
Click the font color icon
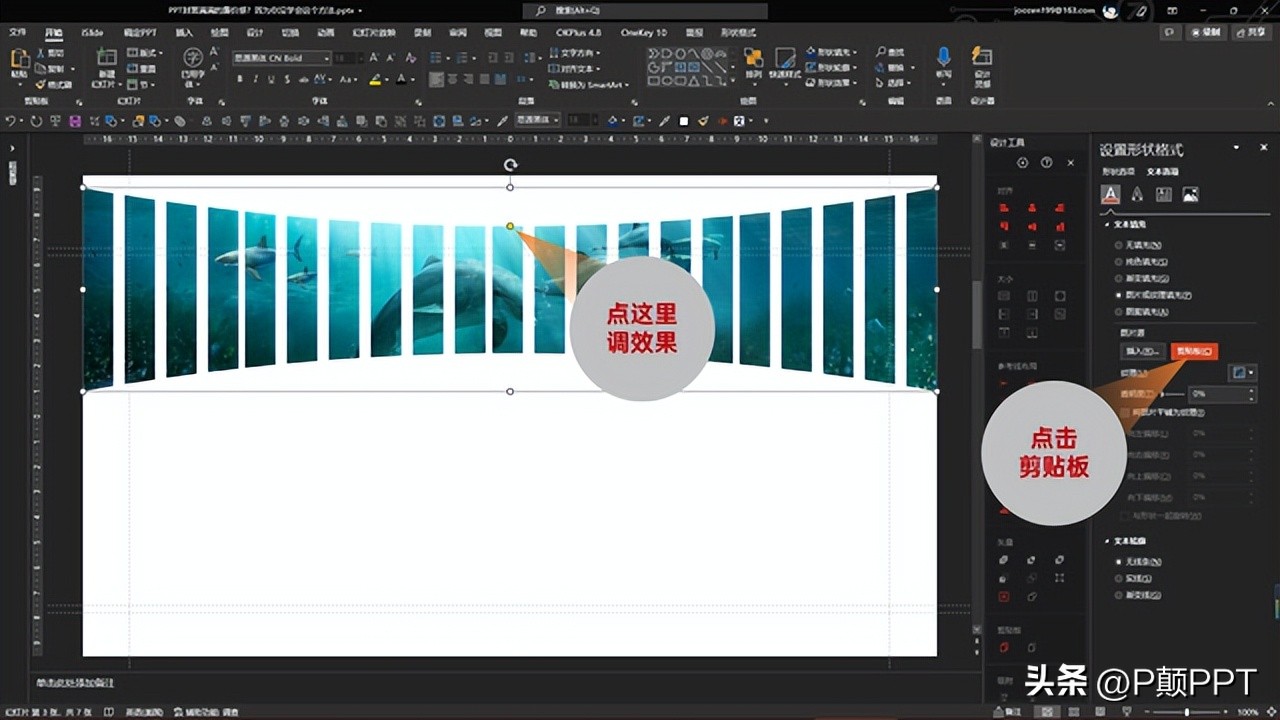click(x=402, y=79)
